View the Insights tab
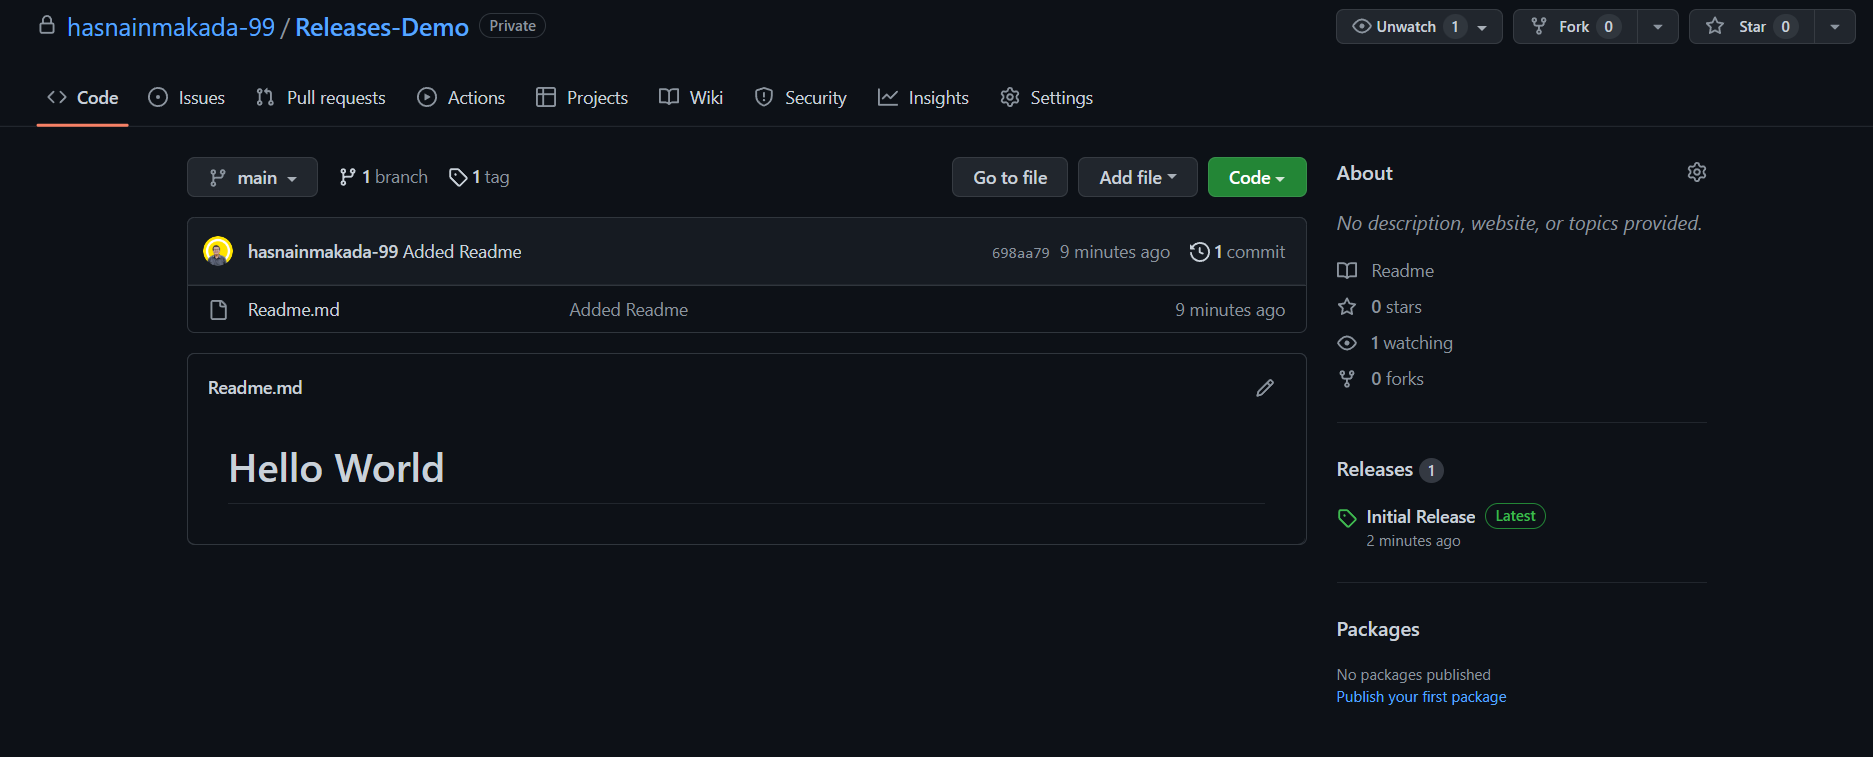The width and height of the screenshot is (1873, 757). coord(923,98)
